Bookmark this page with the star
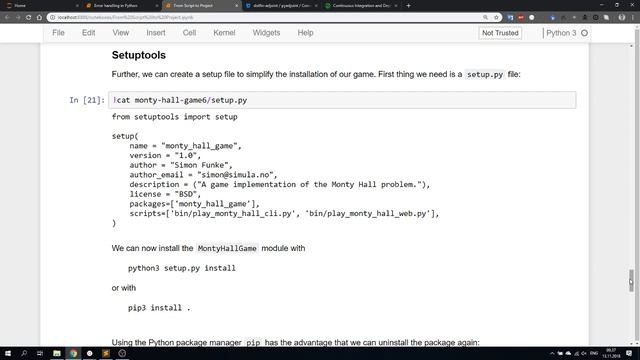The height and width of the screenshot is (360, 640). pos(496,18)
